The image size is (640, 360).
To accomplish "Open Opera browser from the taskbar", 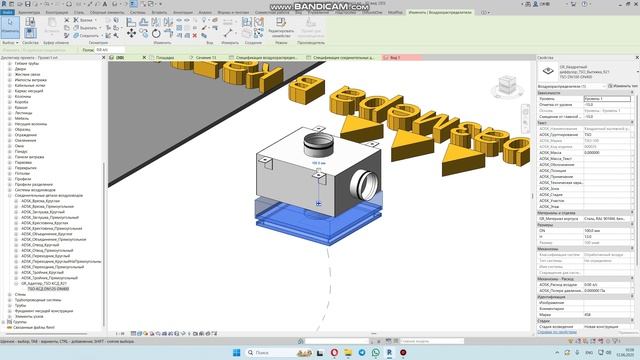I will coord(334,352).
